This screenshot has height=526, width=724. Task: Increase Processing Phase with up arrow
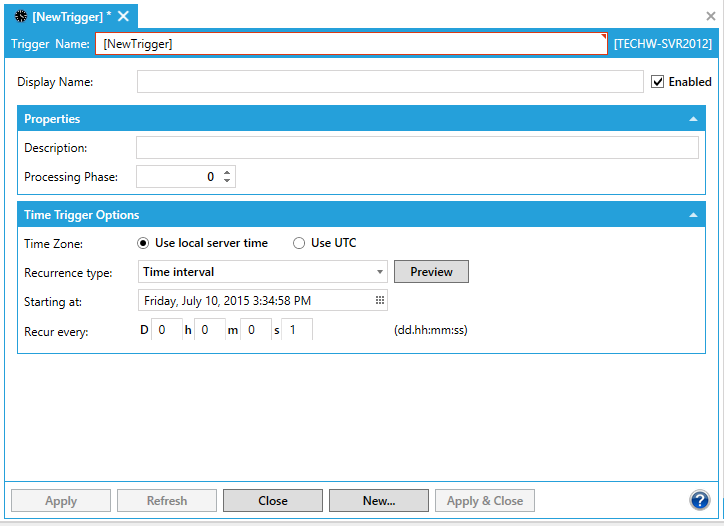[227, 172]
